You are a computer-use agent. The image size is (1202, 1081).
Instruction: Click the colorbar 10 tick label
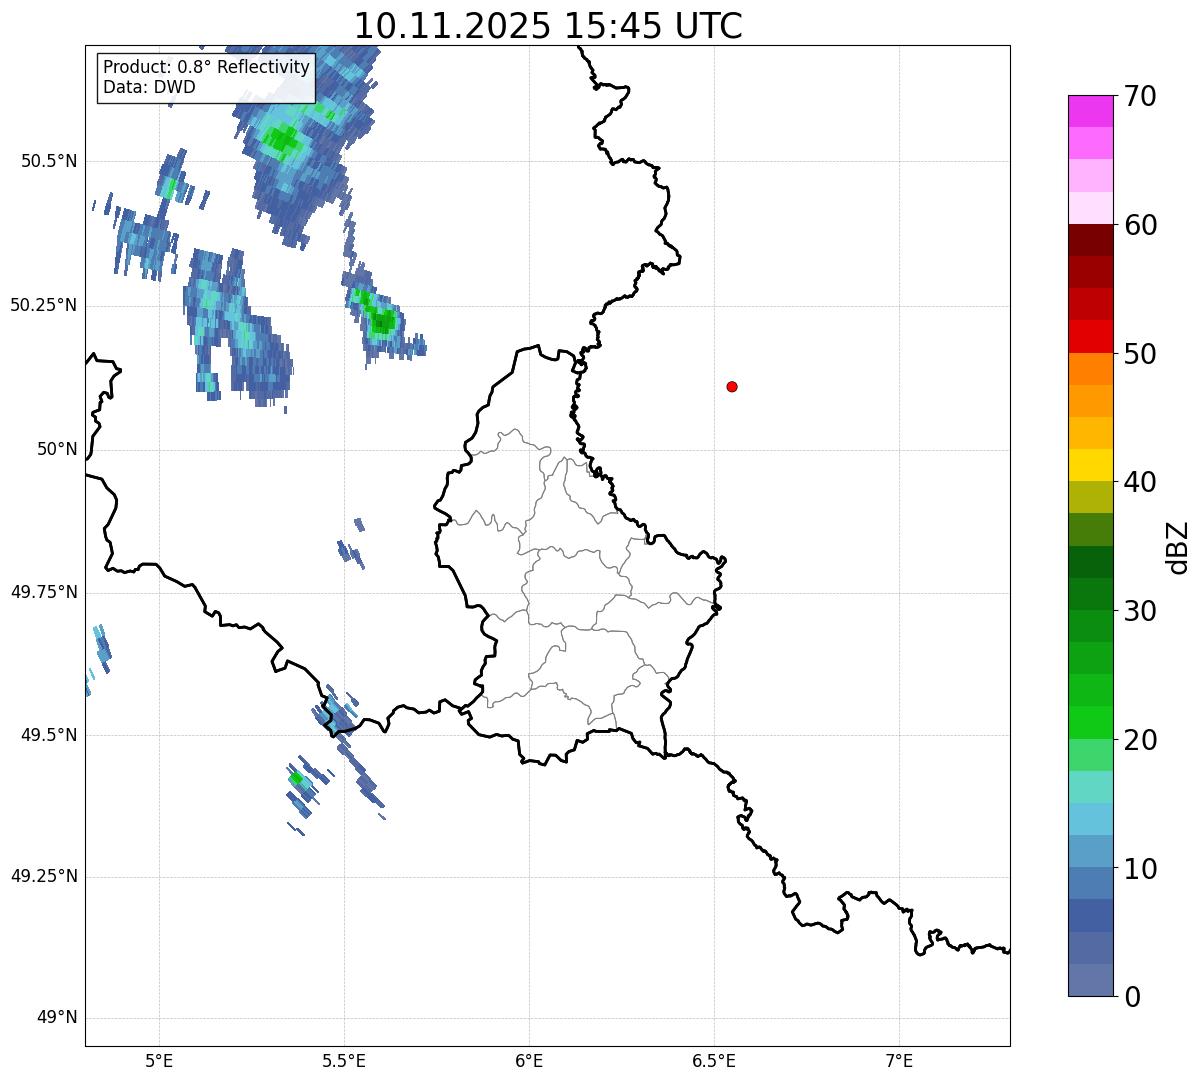point(1141,869)
